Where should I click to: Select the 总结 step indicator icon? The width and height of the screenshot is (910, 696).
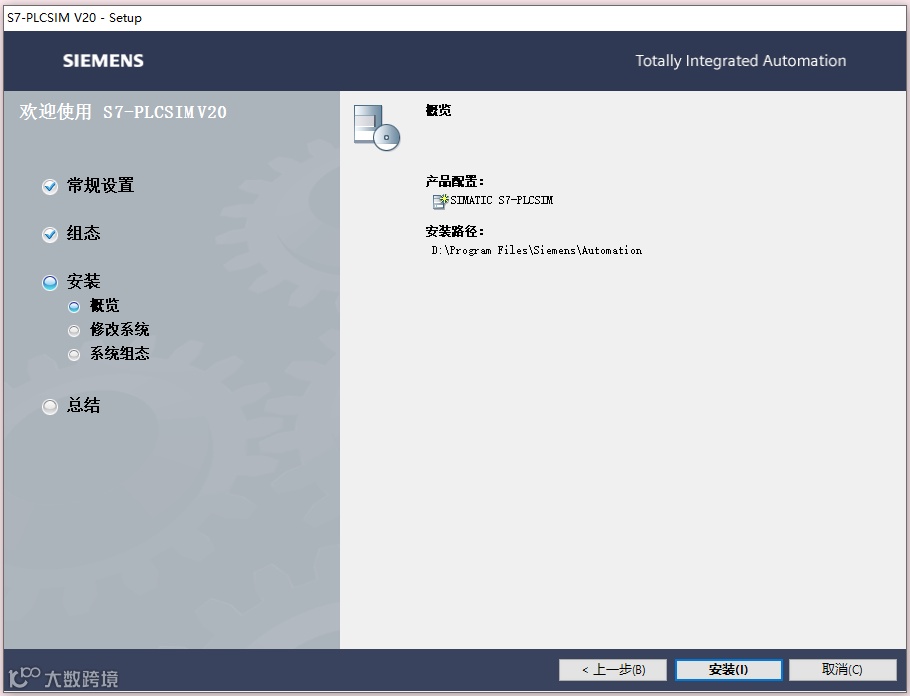pyautogui.click(x=50, y=406)
